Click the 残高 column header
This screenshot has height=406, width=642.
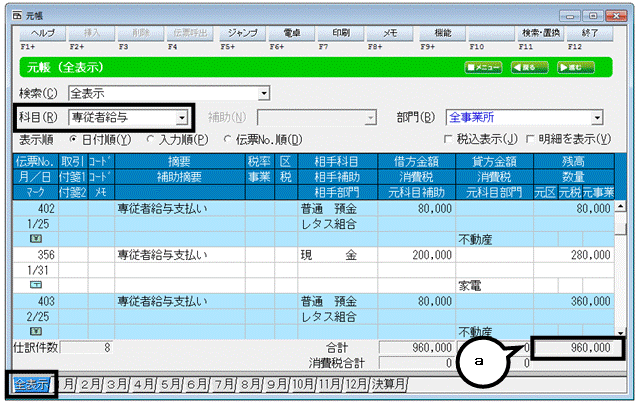coord(574,162)
